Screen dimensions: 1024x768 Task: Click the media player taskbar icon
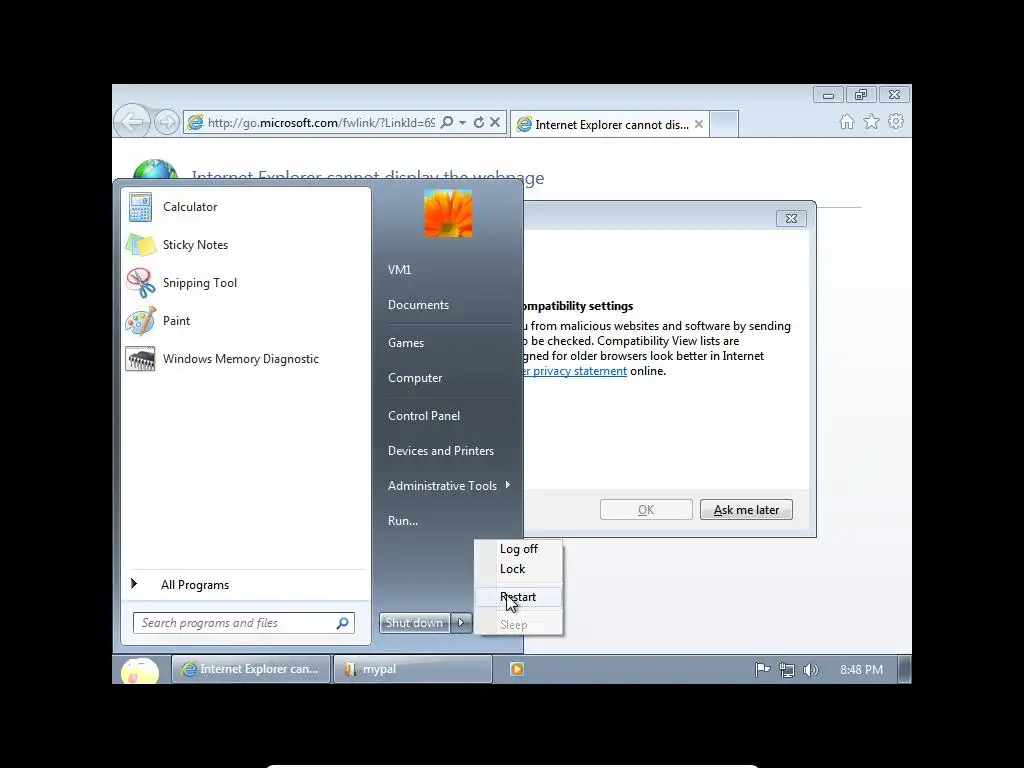tap(517, 669)
